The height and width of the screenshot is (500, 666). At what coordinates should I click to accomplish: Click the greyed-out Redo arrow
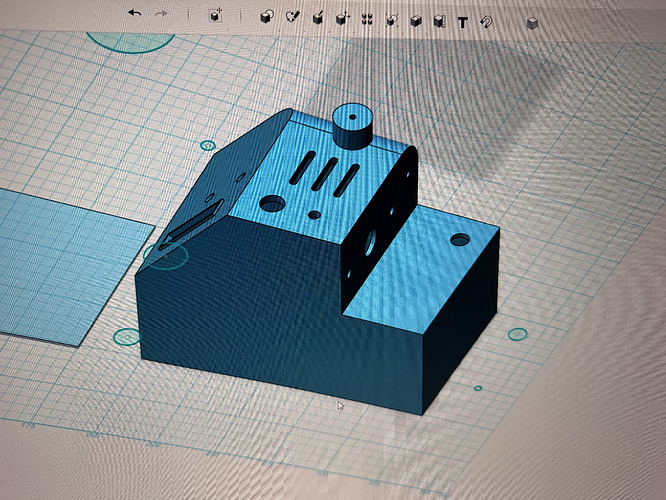pyautogui.click(x=161, y=14)
